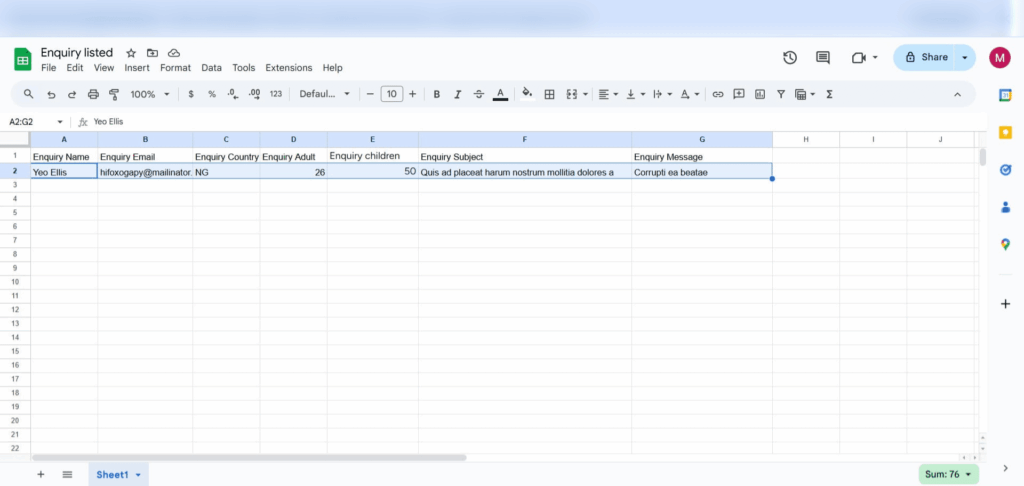
Task: Open the File menu
Action: [48, 67]
